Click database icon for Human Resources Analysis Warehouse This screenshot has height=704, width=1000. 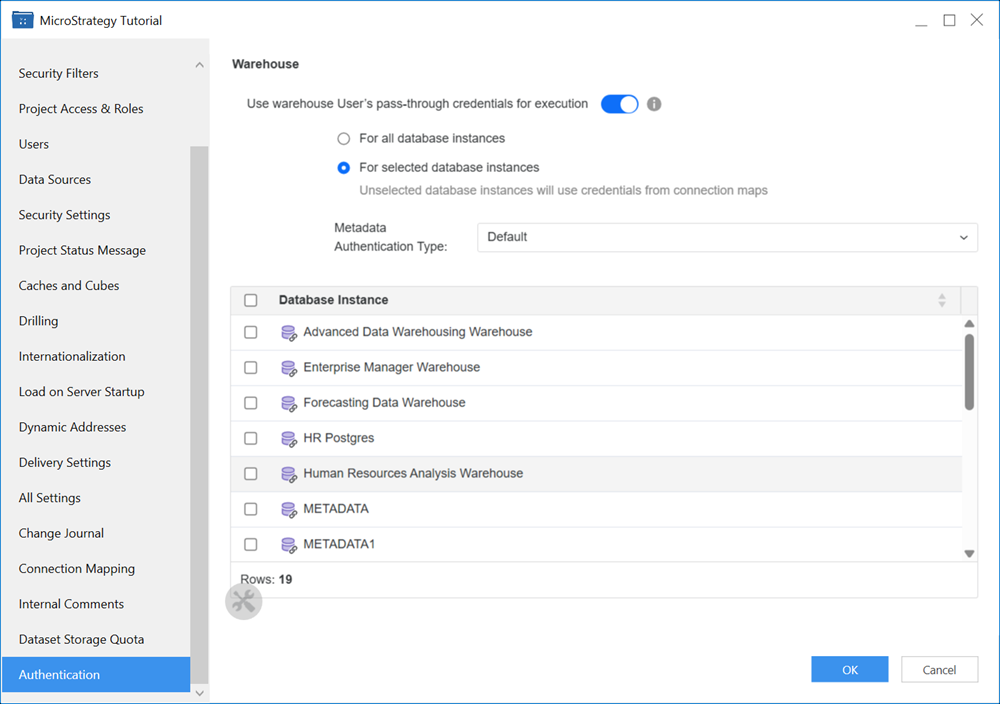289,474
